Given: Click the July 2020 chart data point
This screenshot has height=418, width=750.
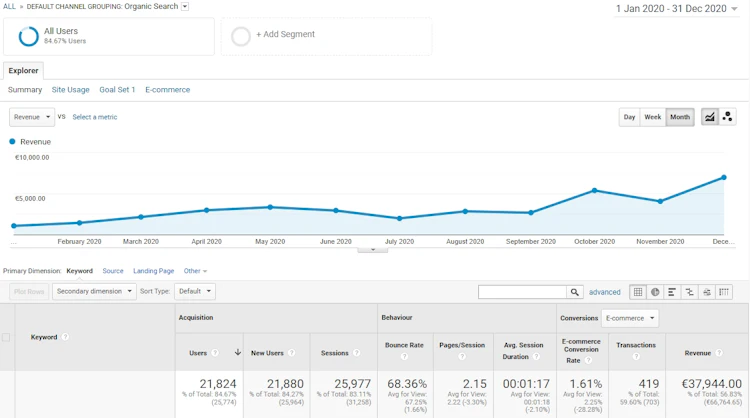Looking at the screenshot, I should click(399, 219).
